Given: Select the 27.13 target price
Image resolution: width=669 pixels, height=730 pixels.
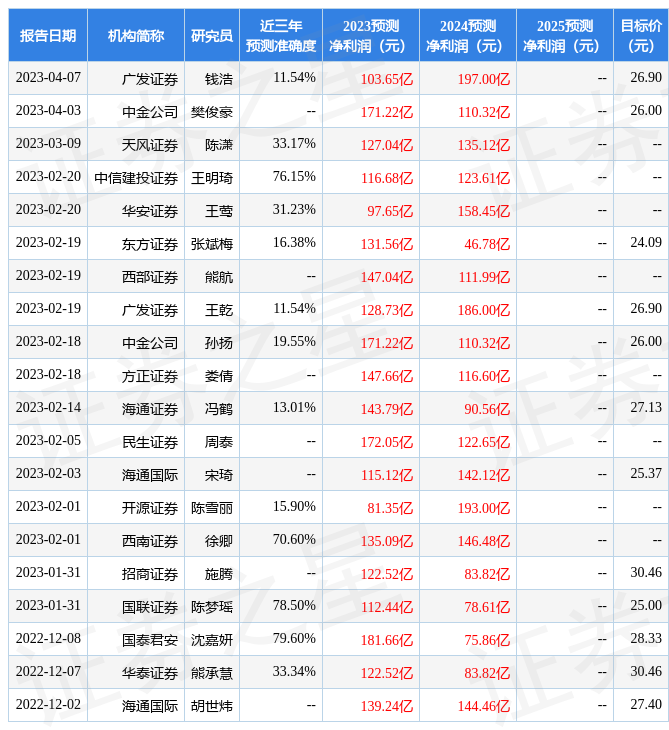Looking at the screenshot, I should click(646, 408).
